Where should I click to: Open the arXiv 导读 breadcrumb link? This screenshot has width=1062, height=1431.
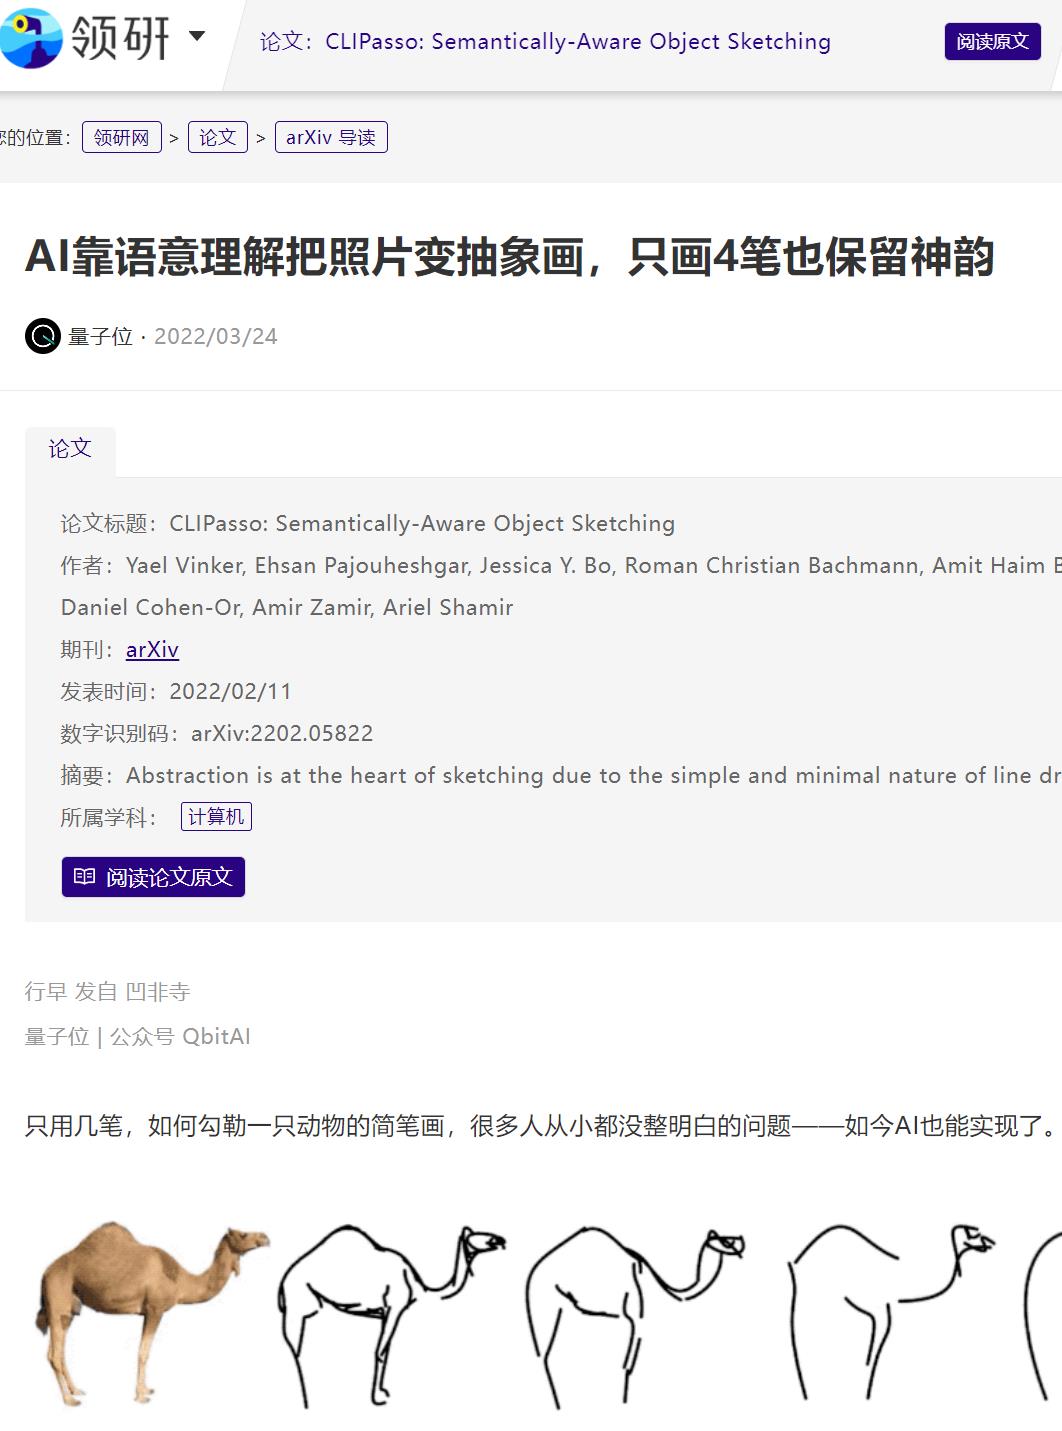coord(331,137)
